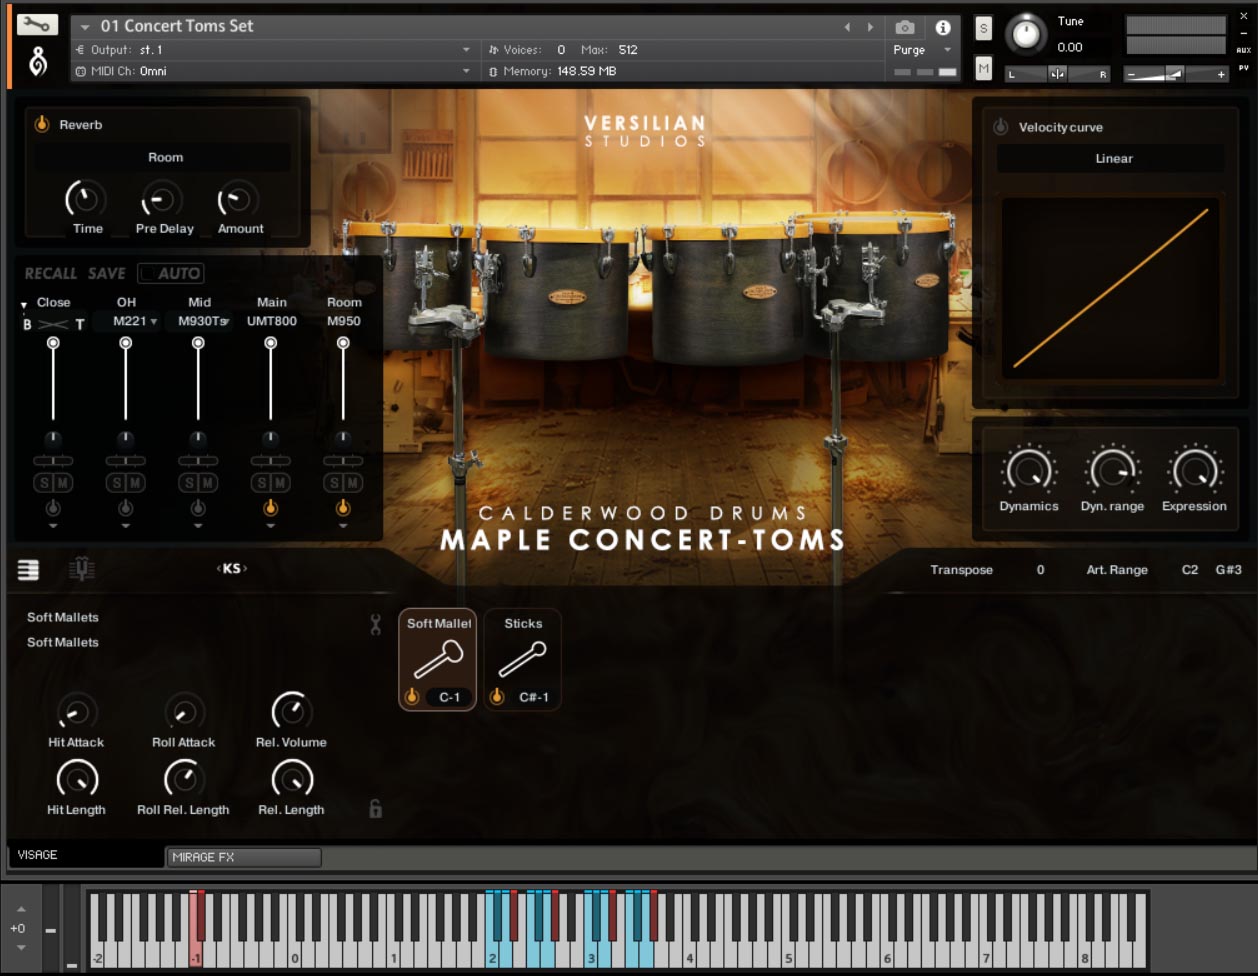1258x976 pixels.
Task: Click the Hit Length knob
Action: coord(77,780)
